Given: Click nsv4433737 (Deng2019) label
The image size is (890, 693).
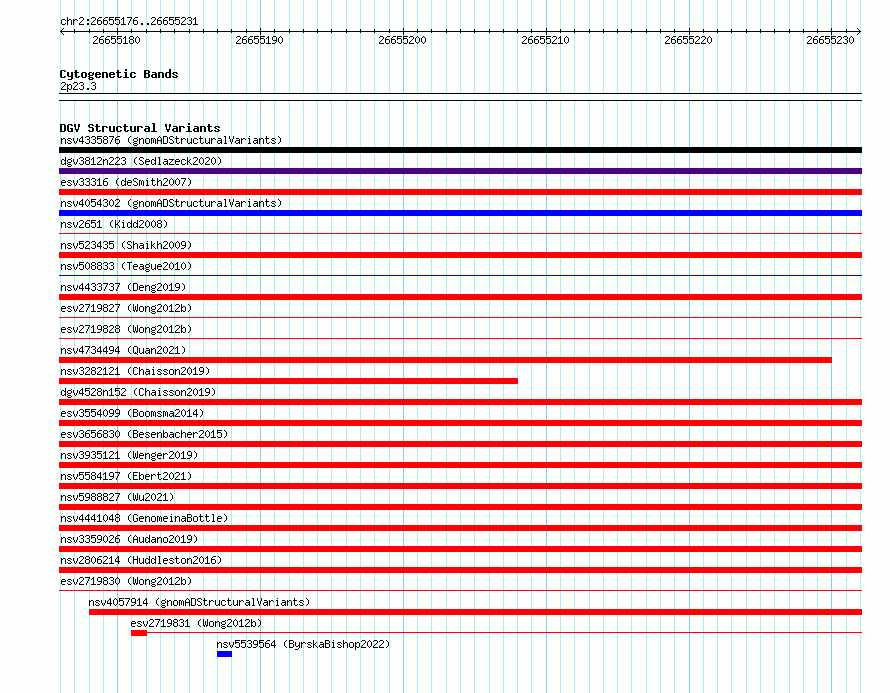Looking at the screenshot, I should click(123, 287).
